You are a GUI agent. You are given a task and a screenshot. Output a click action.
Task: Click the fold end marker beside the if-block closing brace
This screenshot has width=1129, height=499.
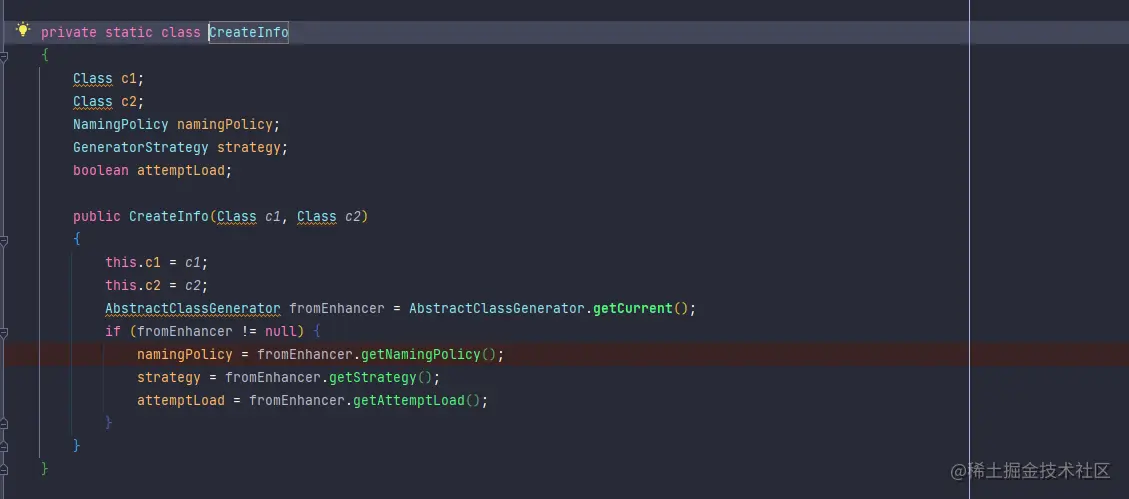pos(3,423)
